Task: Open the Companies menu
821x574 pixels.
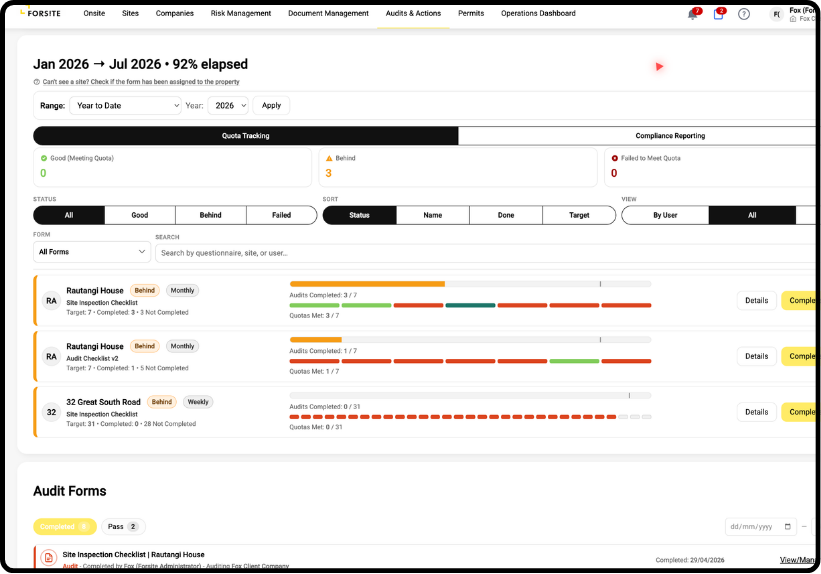Action: [175, 13]
